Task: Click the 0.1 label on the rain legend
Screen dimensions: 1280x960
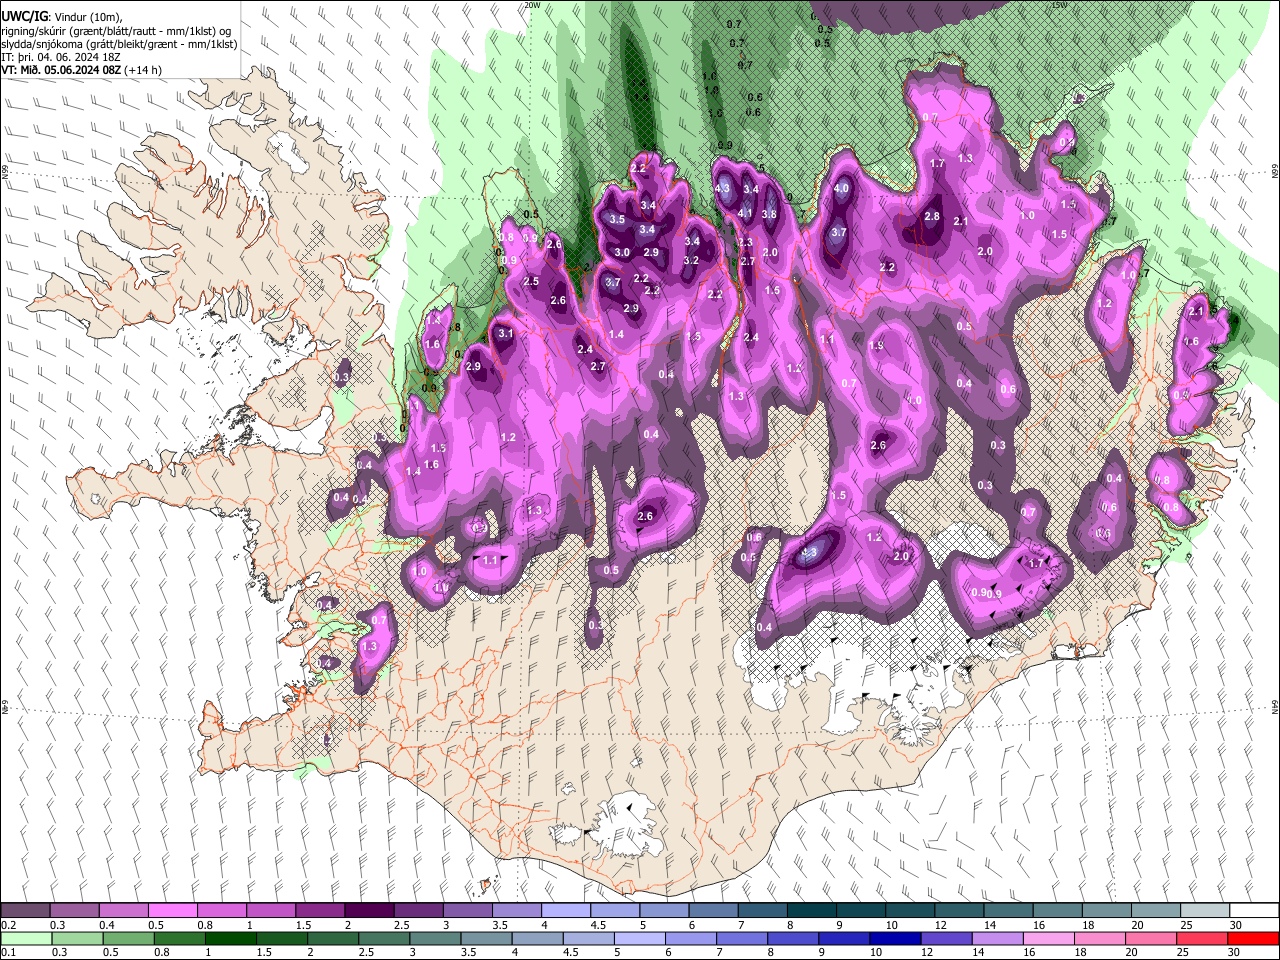Action: (9, 953)
